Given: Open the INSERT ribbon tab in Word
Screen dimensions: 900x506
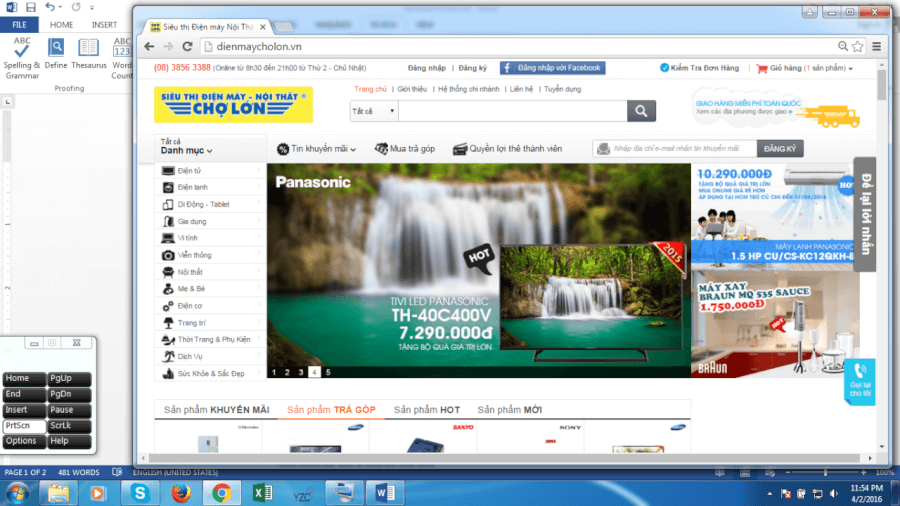Looking at the screenshot, I should (x=103, y=24).
